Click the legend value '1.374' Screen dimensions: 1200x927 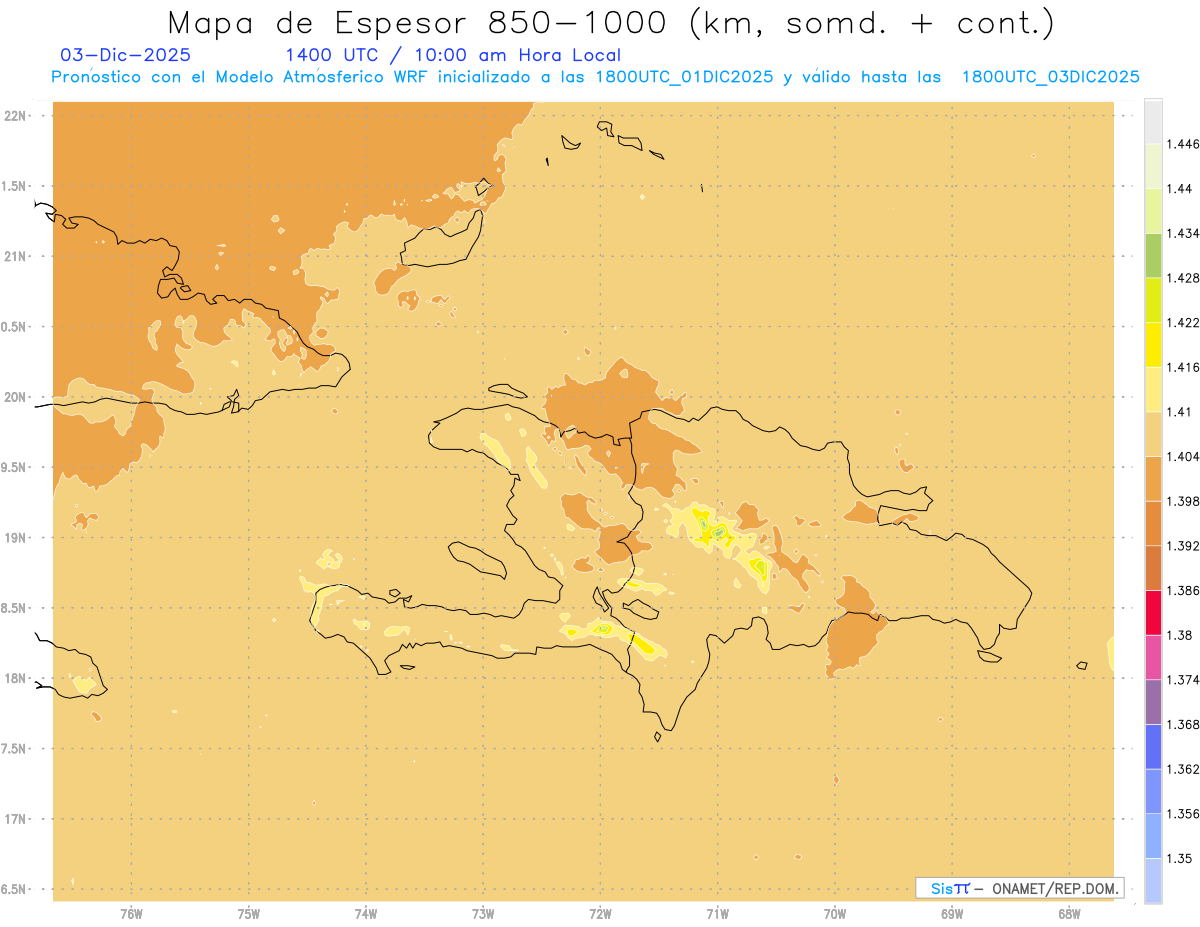click(1183, 680)
